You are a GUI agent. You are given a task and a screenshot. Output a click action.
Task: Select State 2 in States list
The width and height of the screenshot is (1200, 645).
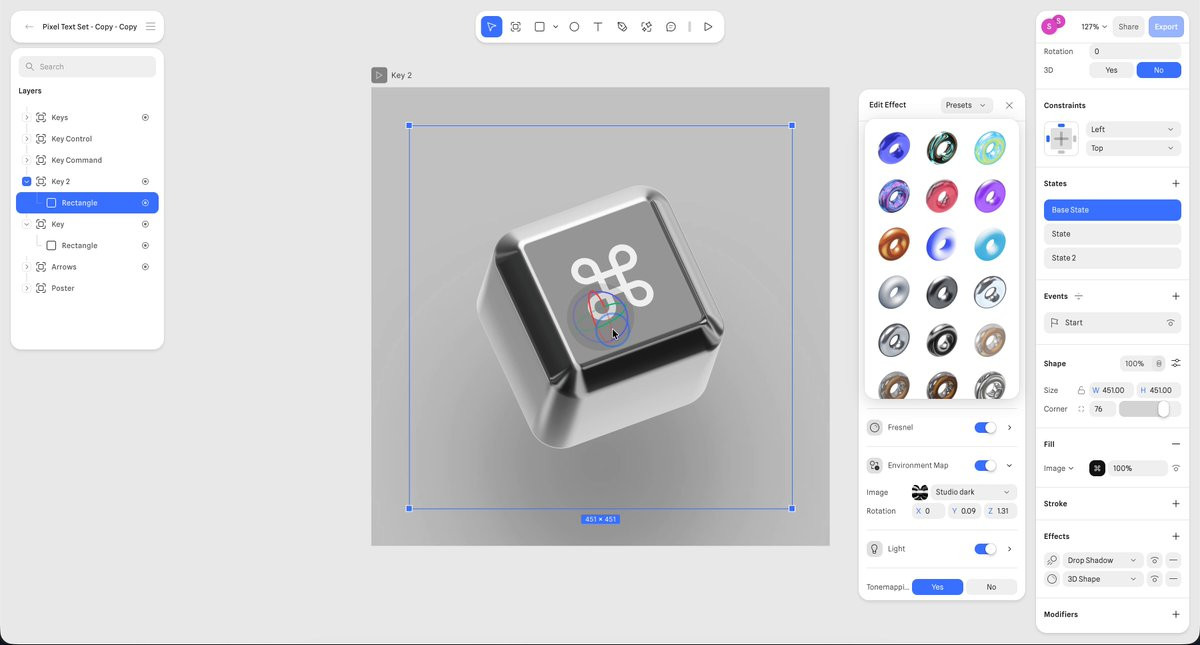coord(1112,258)
